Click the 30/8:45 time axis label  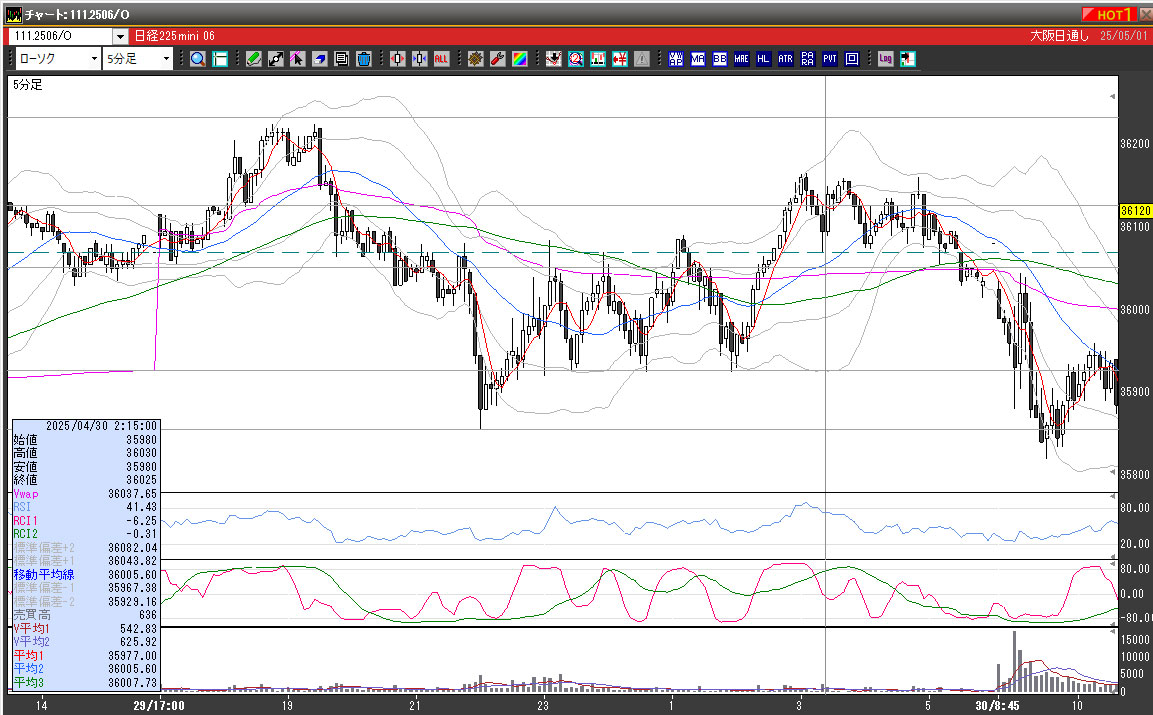(998, 705)
